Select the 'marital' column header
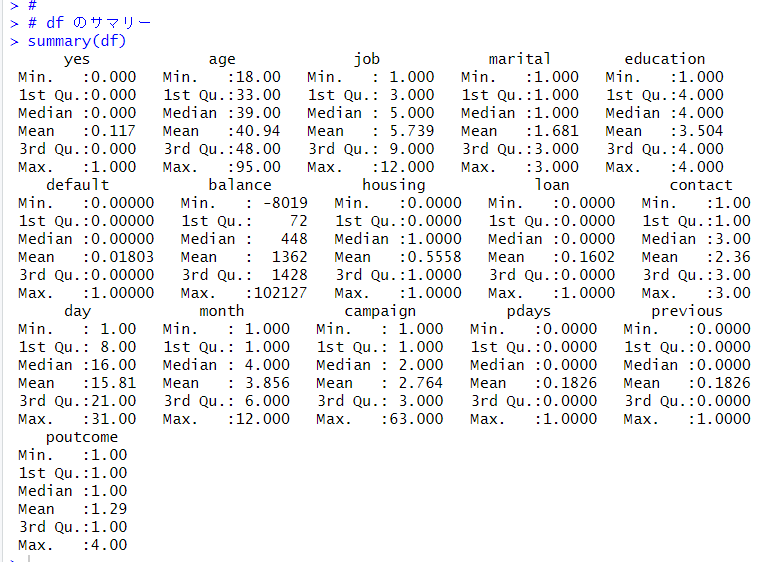The width and height of the screenshot is (766, 562). 520,59
